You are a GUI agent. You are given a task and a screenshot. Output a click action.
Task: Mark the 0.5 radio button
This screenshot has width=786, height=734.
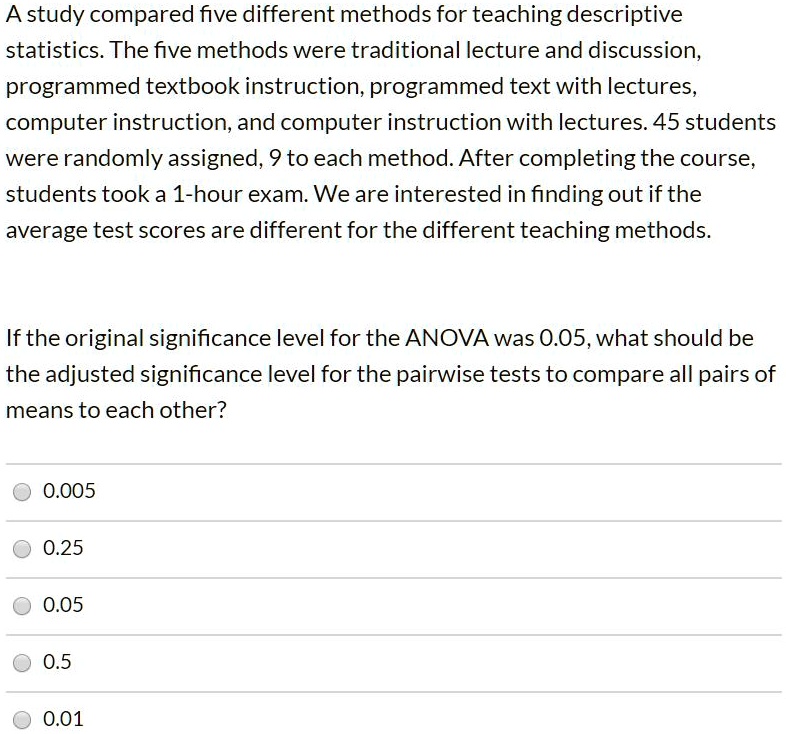coord(21,663)
